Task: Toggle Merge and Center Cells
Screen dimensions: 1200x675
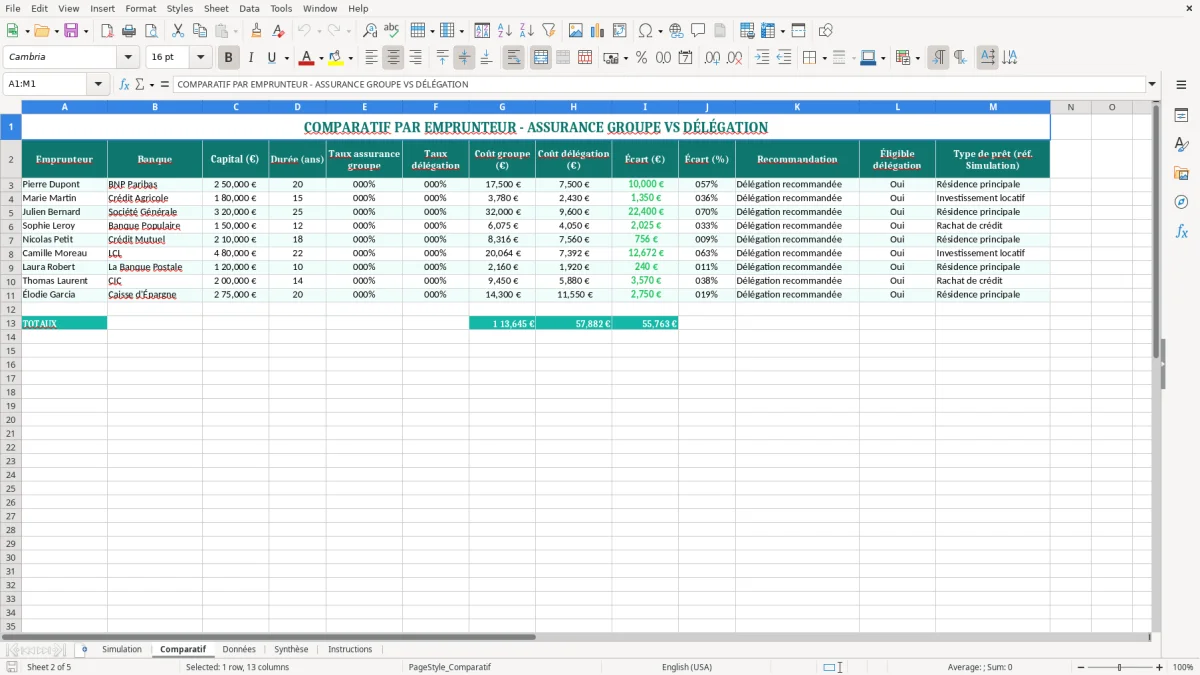Action: click(x=541, y=58)
